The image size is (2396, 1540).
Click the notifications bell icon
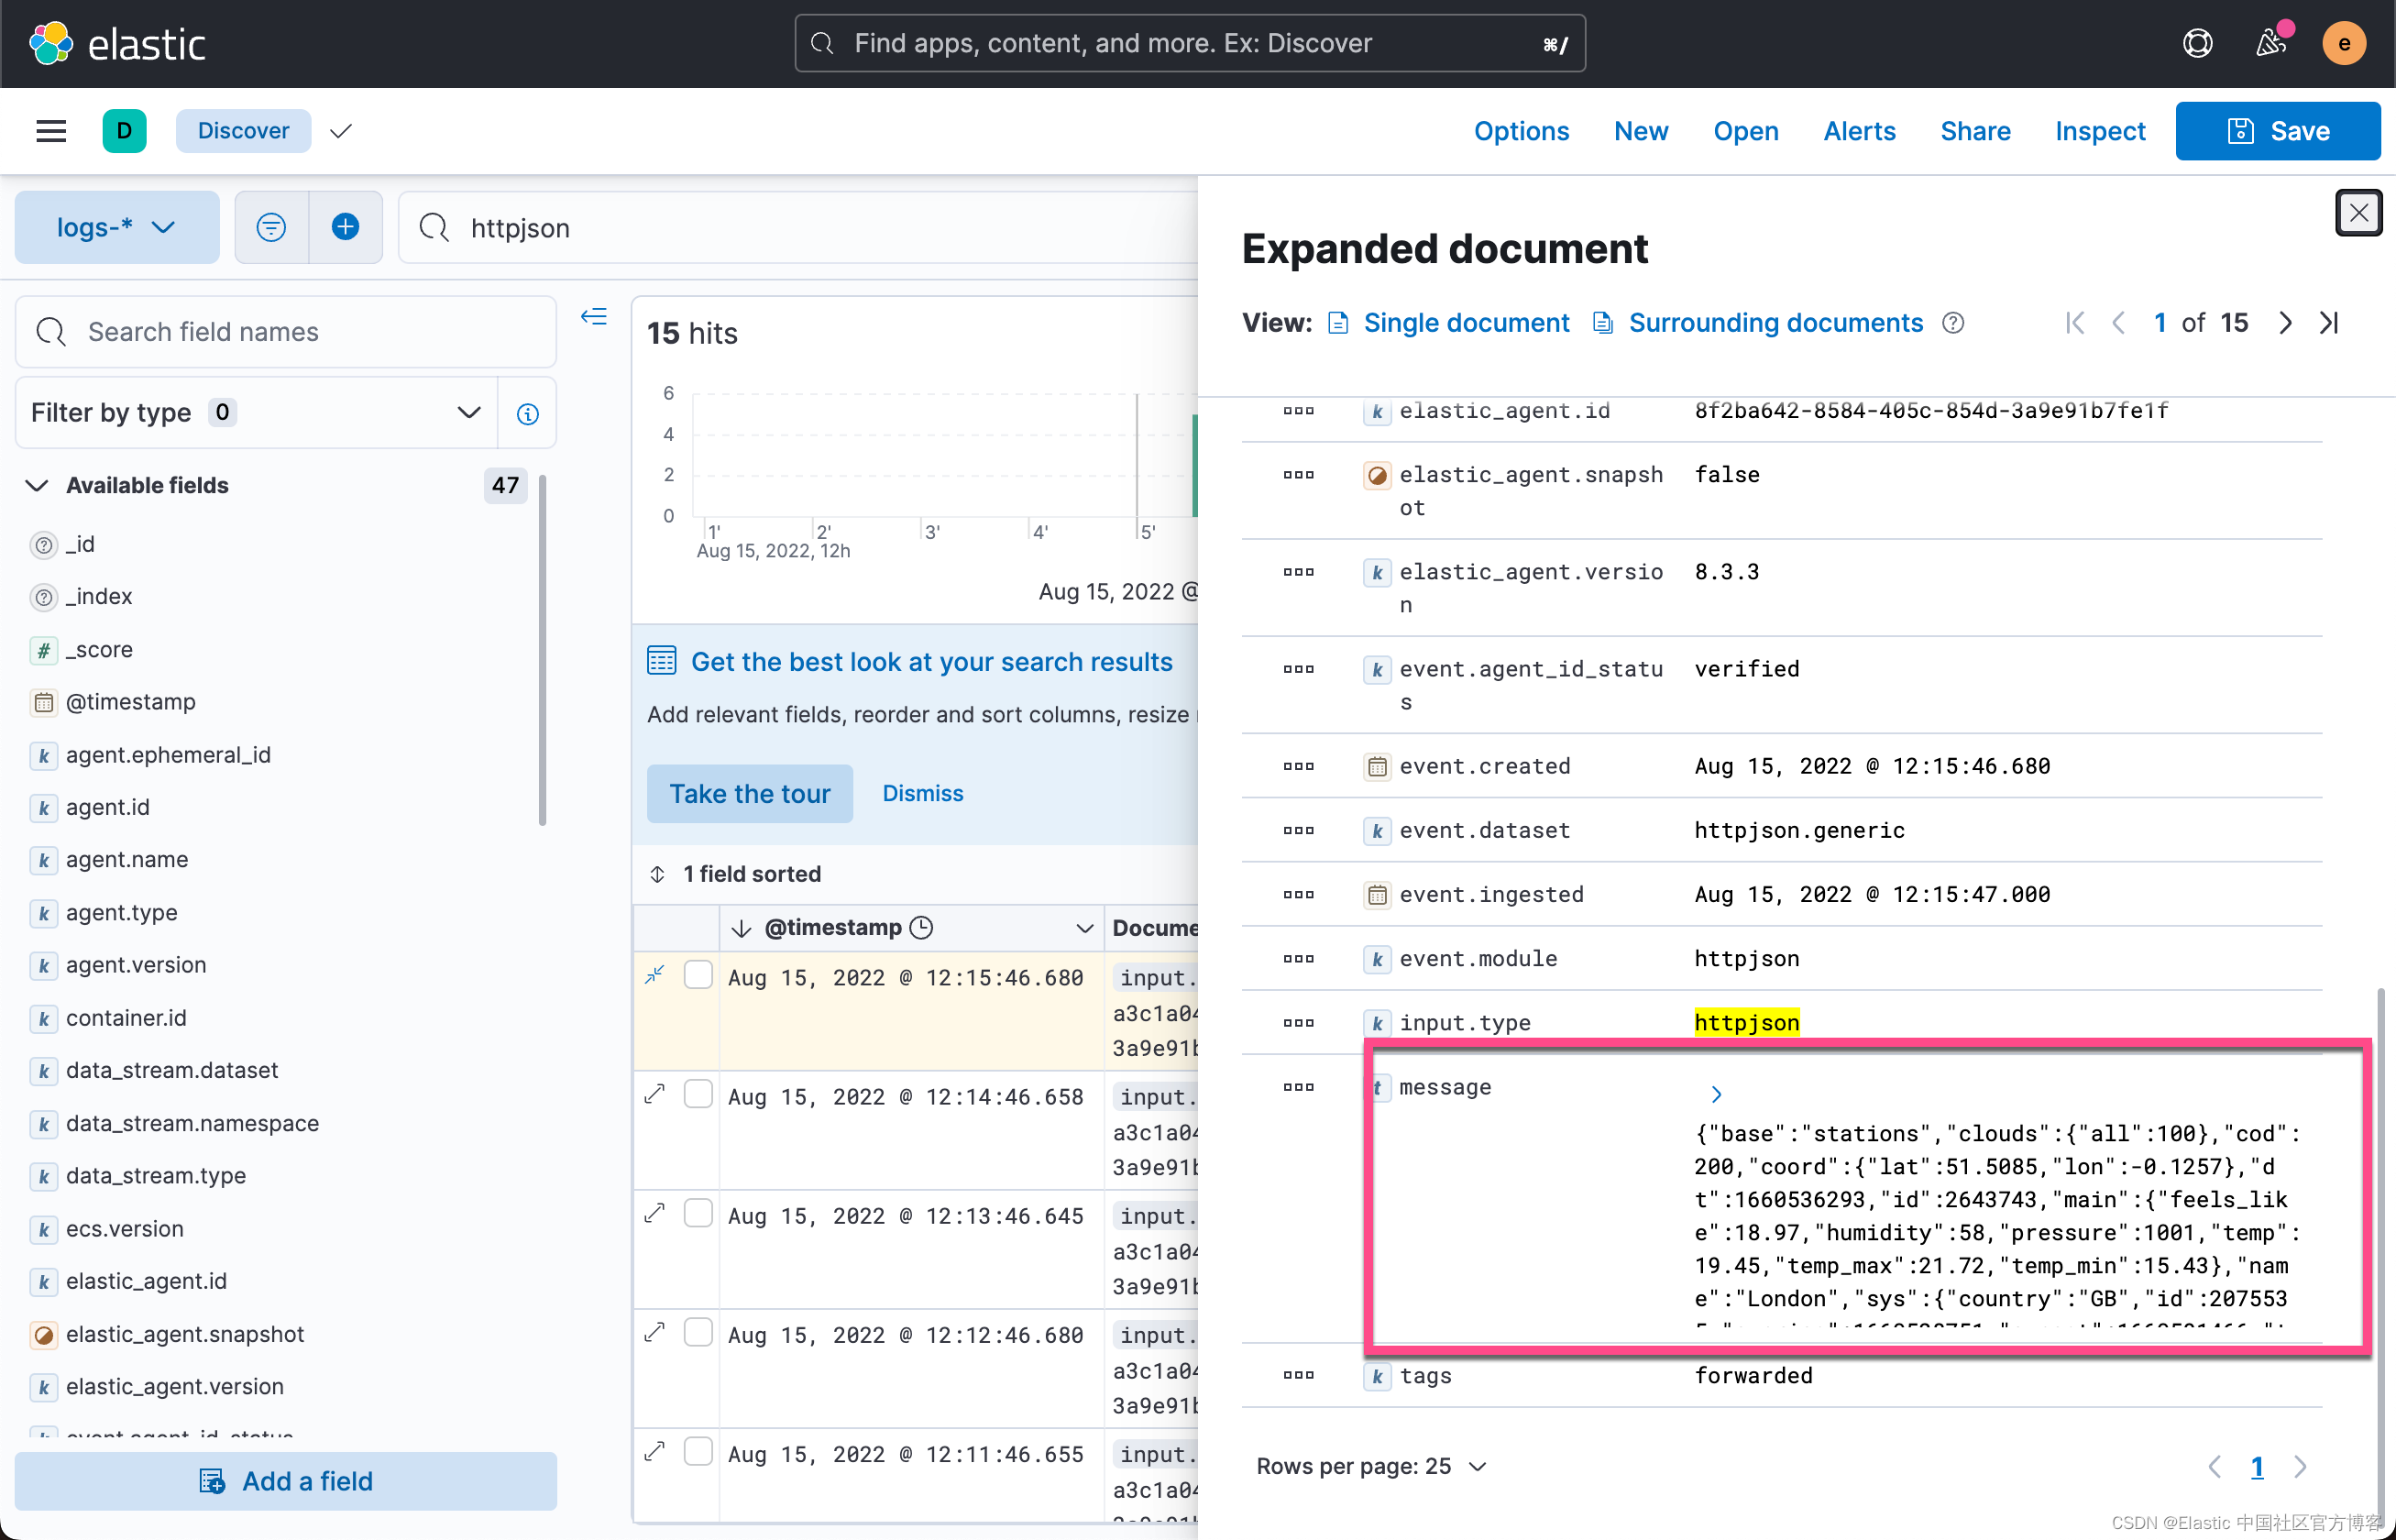tap(2271, 43)
